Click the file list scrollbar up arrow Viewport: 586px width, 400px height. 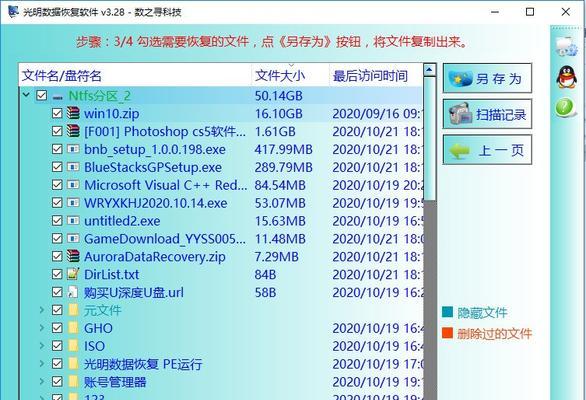tap(429, 70)
